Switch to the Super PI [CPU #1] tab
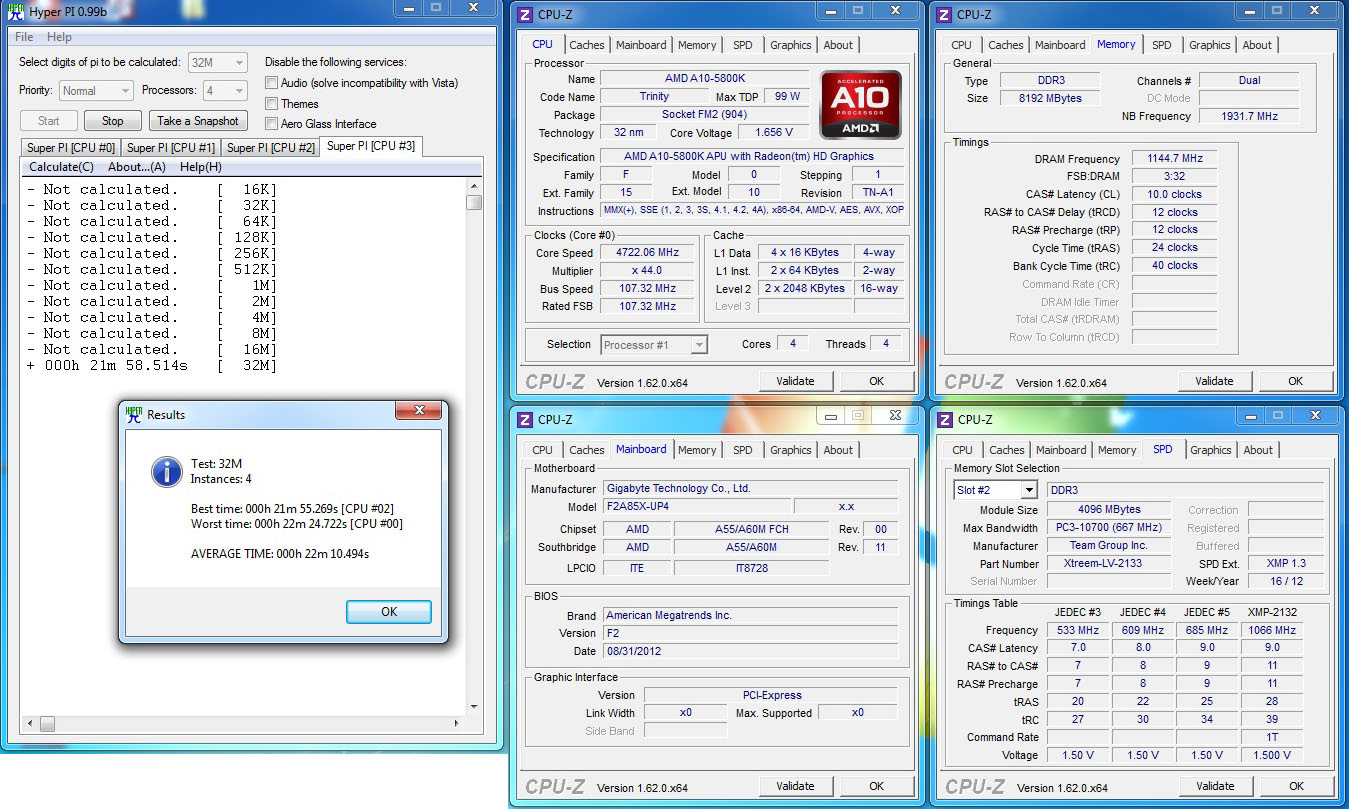1349x809 pixels. pyautogui.click(x=172, y=148)
